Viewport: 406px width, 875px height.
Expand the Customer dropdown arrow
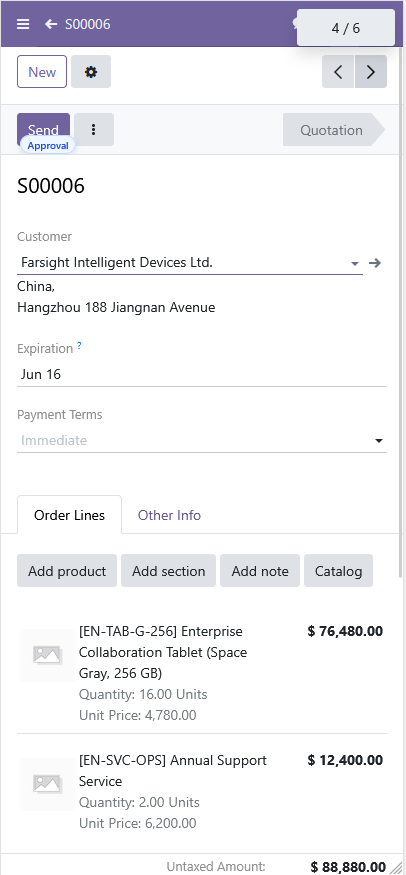(x=355, y=263)
